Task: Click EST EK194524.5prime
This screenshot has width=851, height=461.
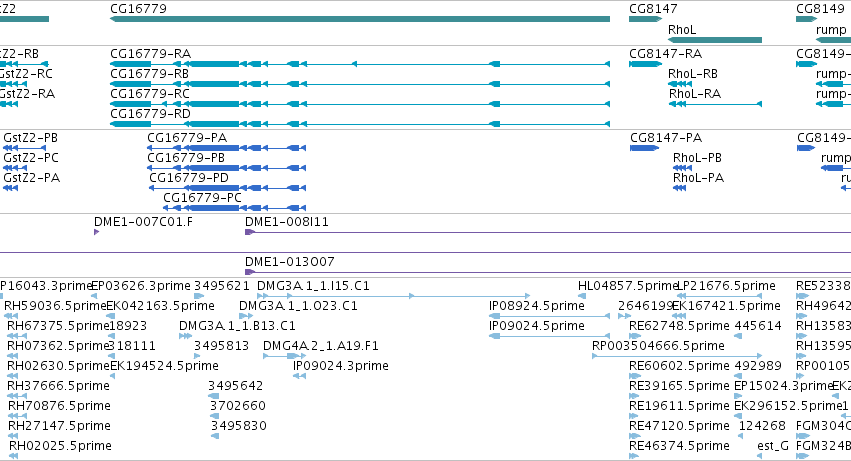Action: click(x=164, y=367)
